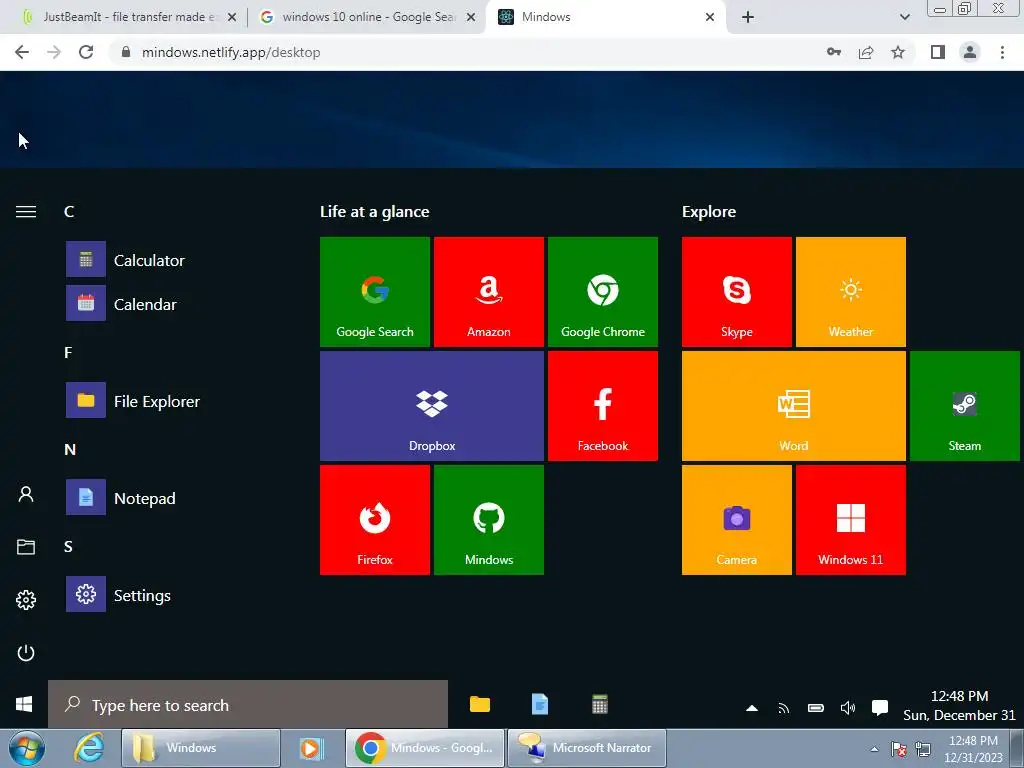Open the media player taskbar icon

point(312,748)
